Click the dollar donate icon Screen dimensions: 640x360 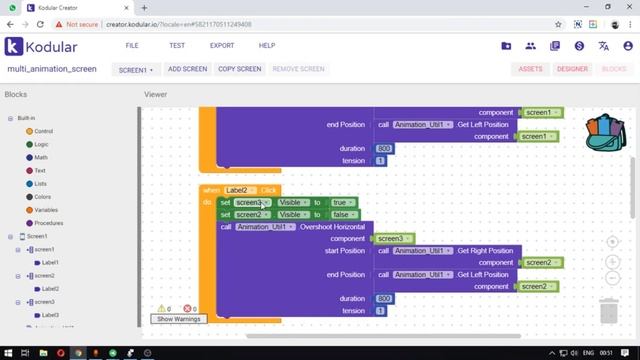[579, 46]
